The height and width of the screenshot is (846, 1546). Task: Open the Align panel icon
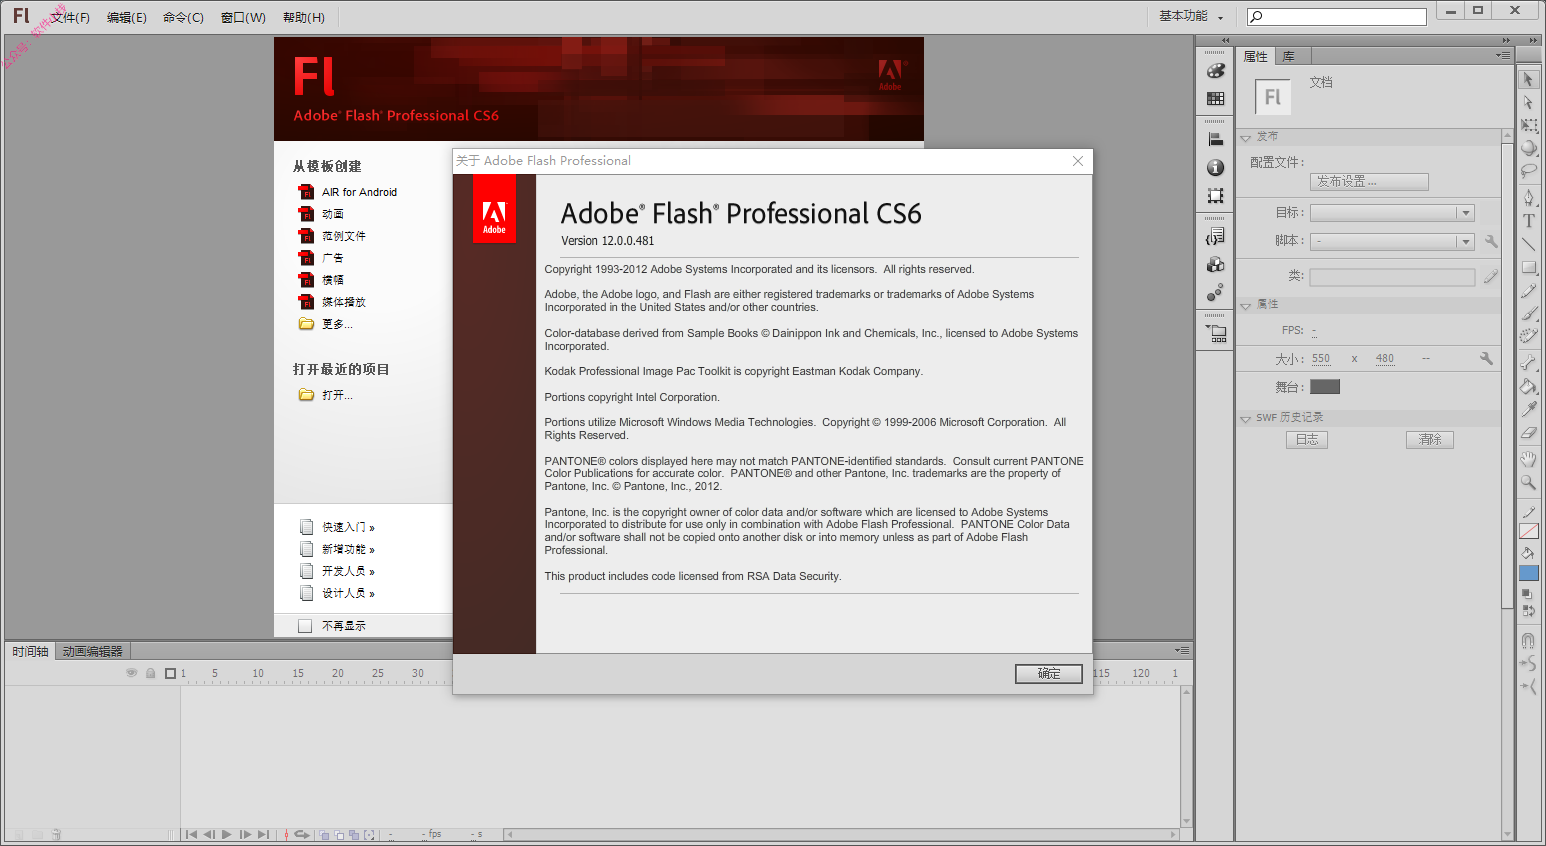coord(1215,140)
